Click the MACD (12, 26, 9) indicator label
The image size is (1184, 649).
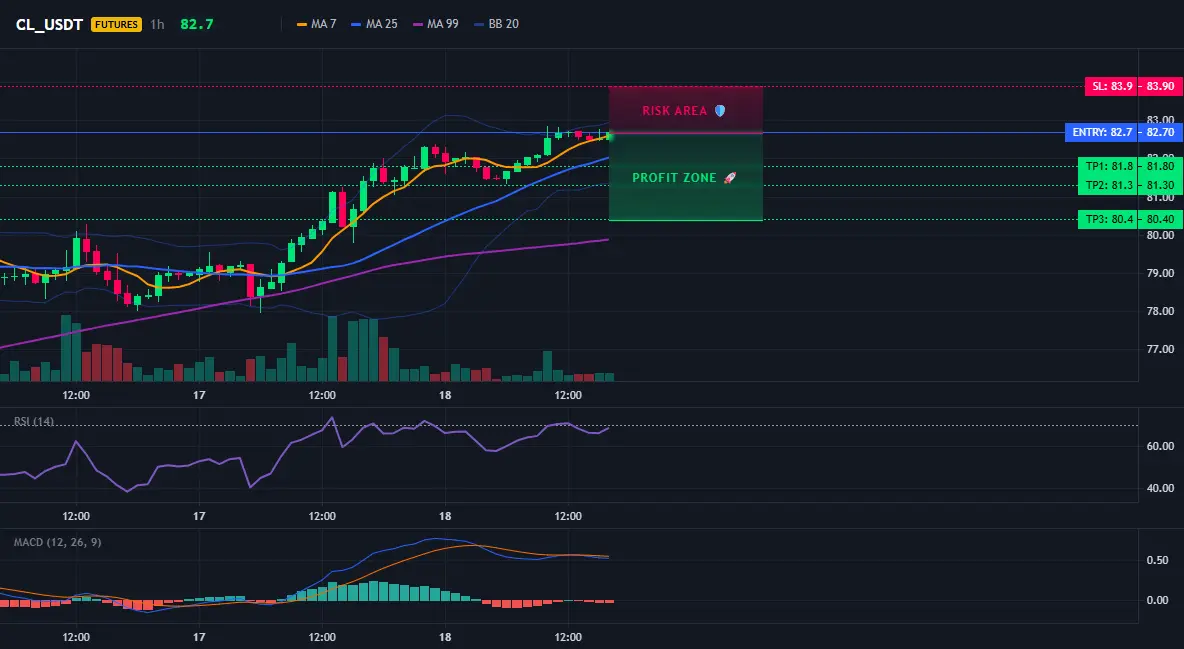point(57,542)
